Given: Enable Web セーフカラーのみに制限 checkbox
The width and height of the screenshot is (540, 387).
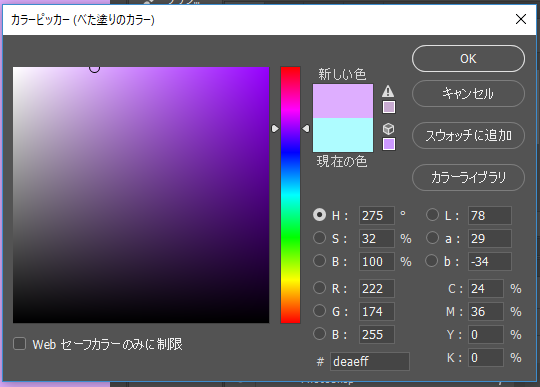Looking at the screenshot, I should tap(20, 344).
